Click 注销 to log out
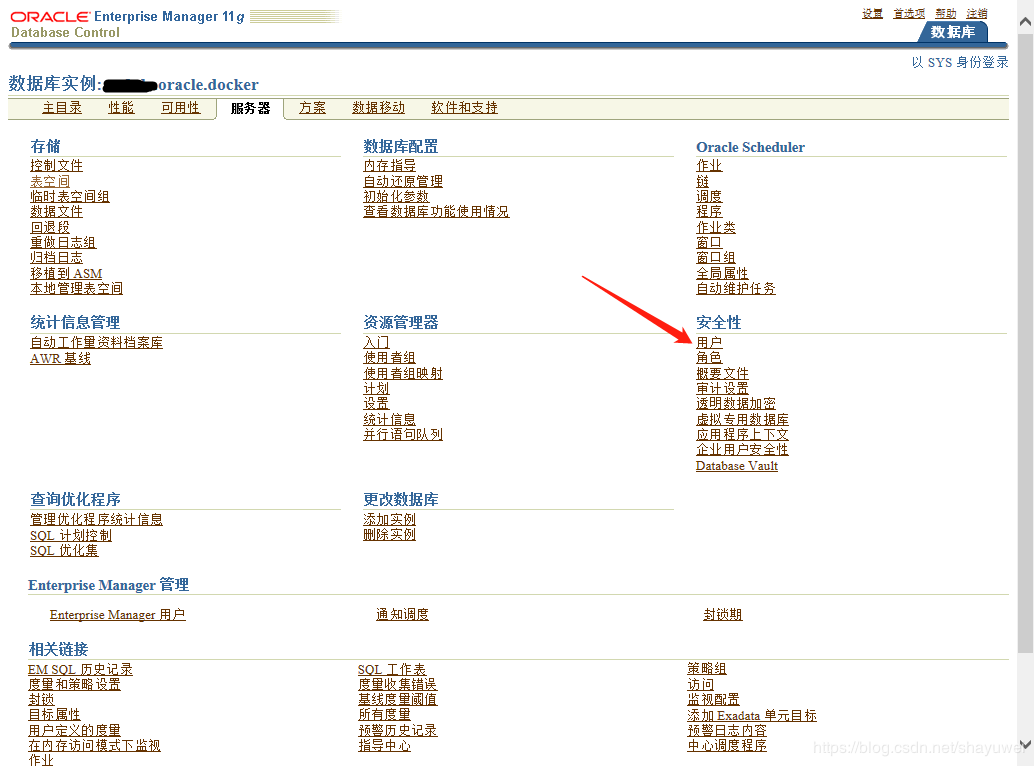The height and width of the screenshot is (766, 1034). (x=977, y=13)
